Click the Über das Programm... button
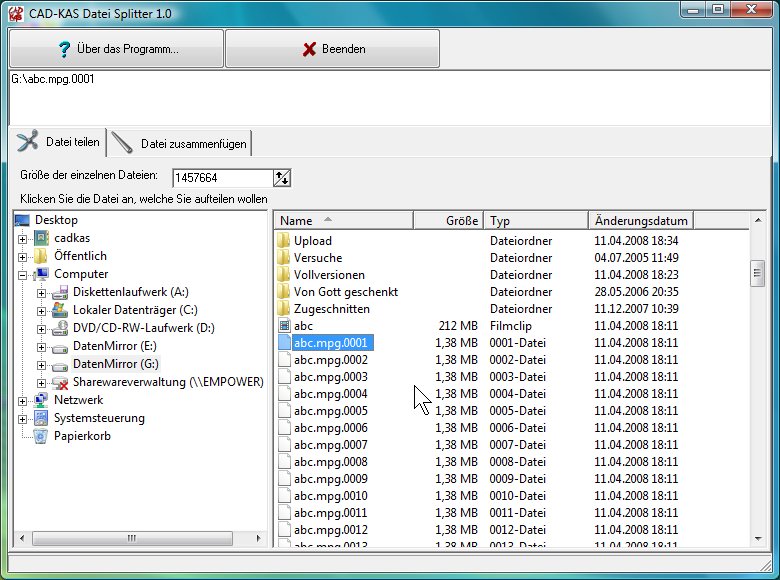 (x=116, y=49)
